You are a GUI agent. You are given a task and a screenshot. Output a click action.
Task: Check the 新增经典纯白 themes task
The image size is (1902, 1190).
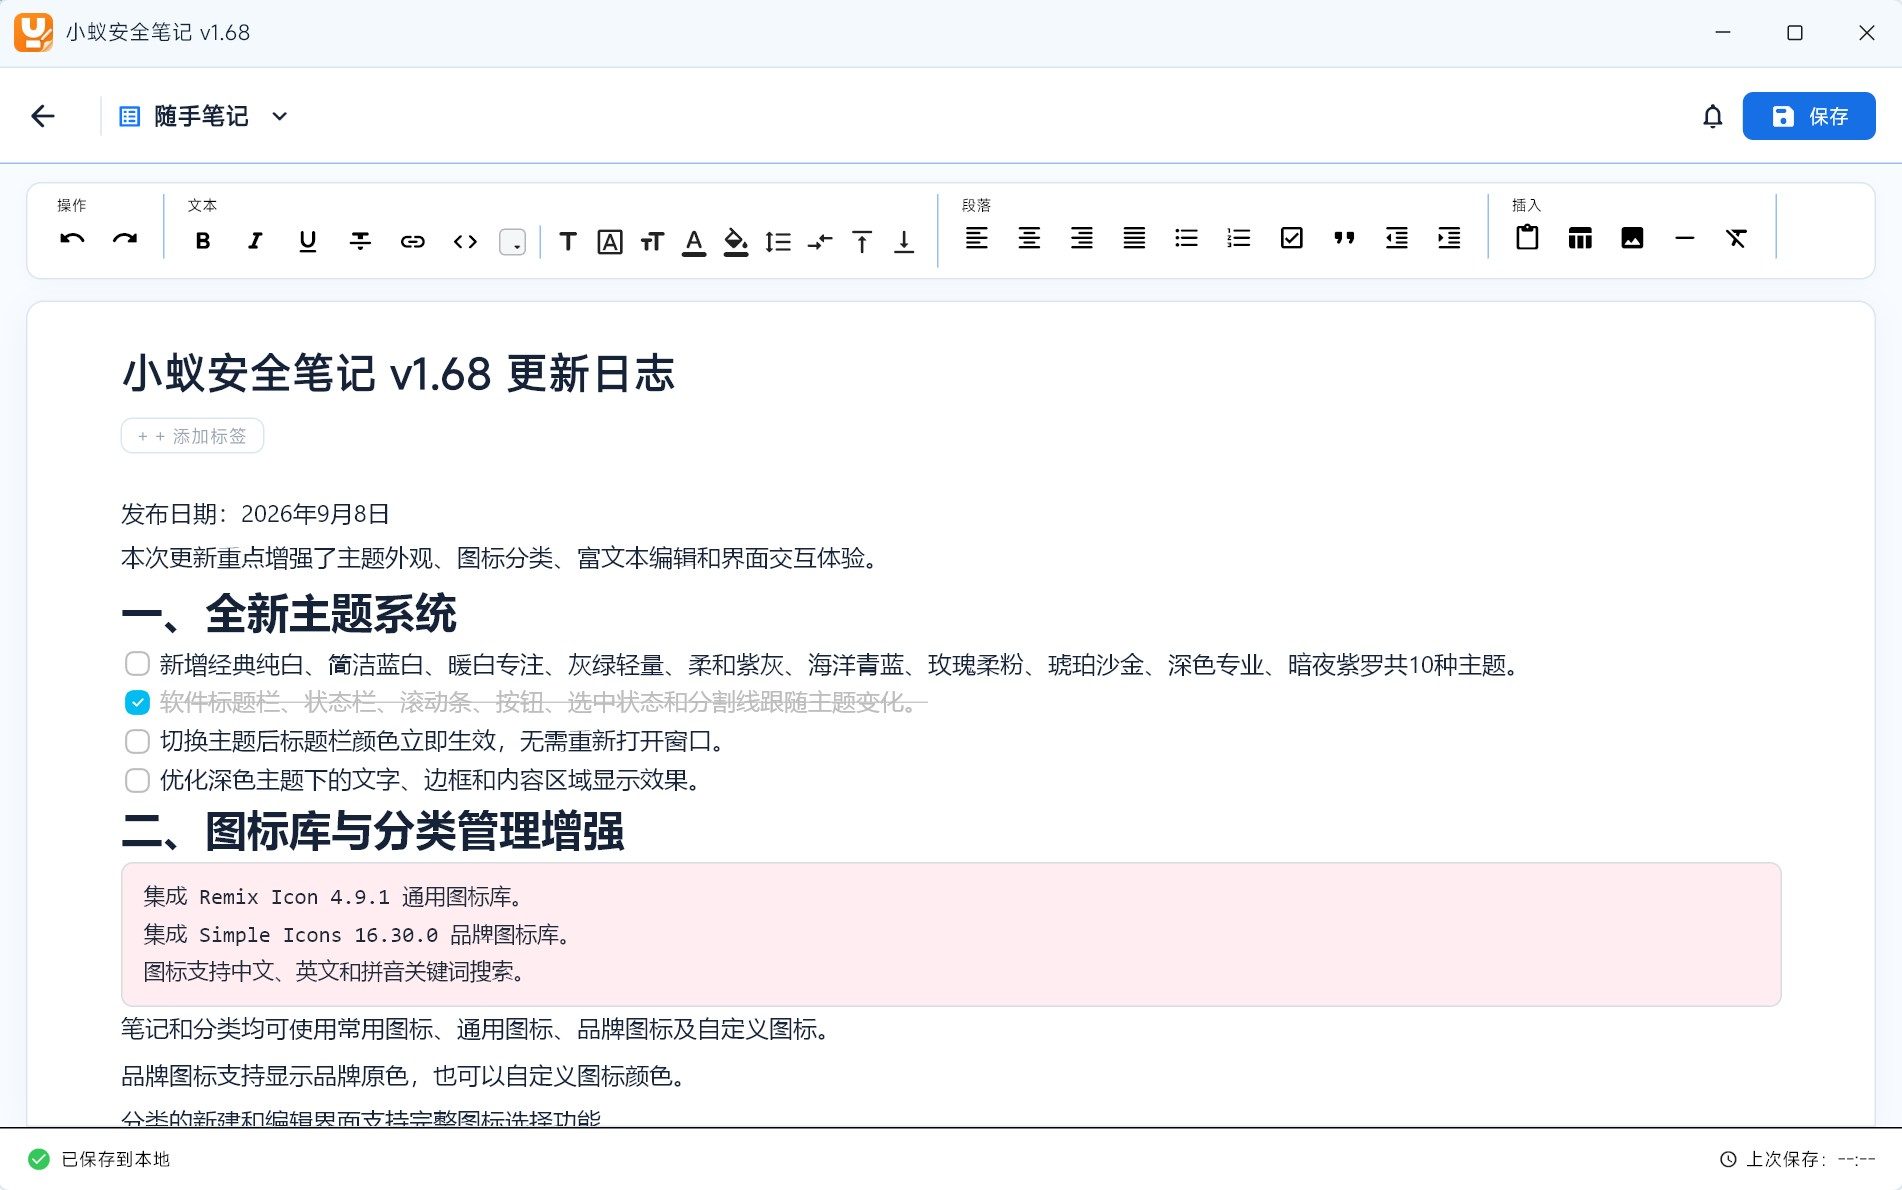coord(137,664)
